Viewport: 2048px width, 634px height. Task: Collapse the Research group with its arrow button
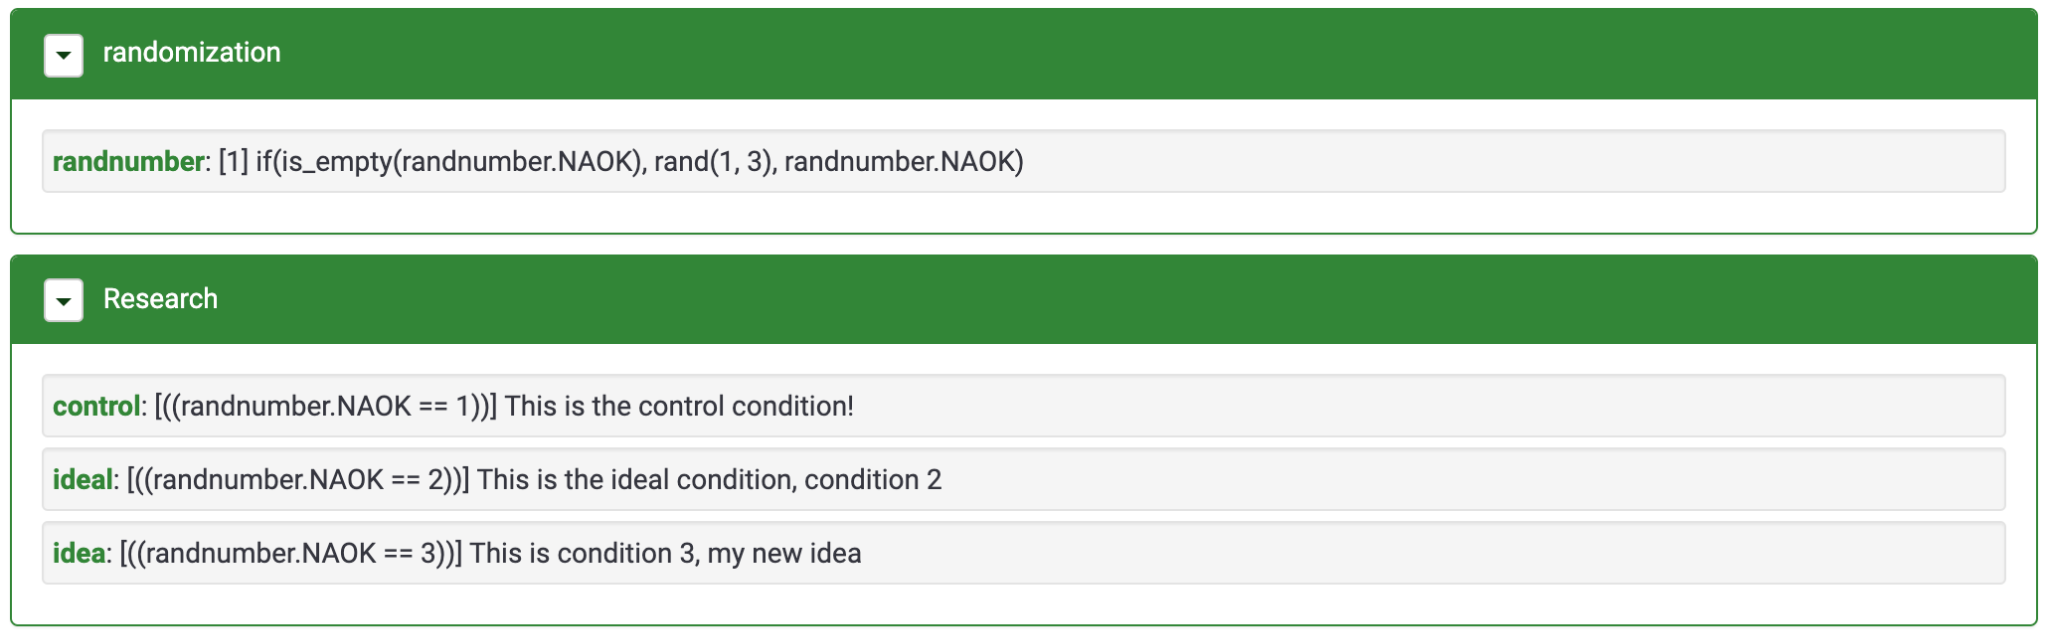pos(63,300)
